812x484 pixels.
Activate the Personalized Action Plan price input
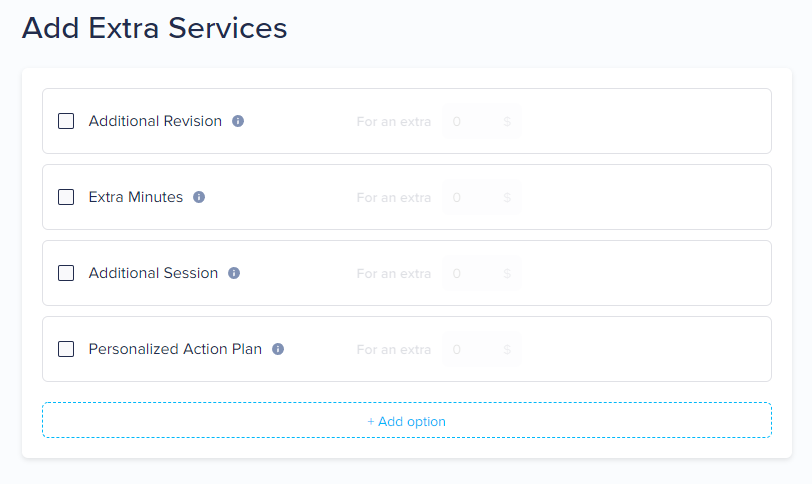coord(482,349)
